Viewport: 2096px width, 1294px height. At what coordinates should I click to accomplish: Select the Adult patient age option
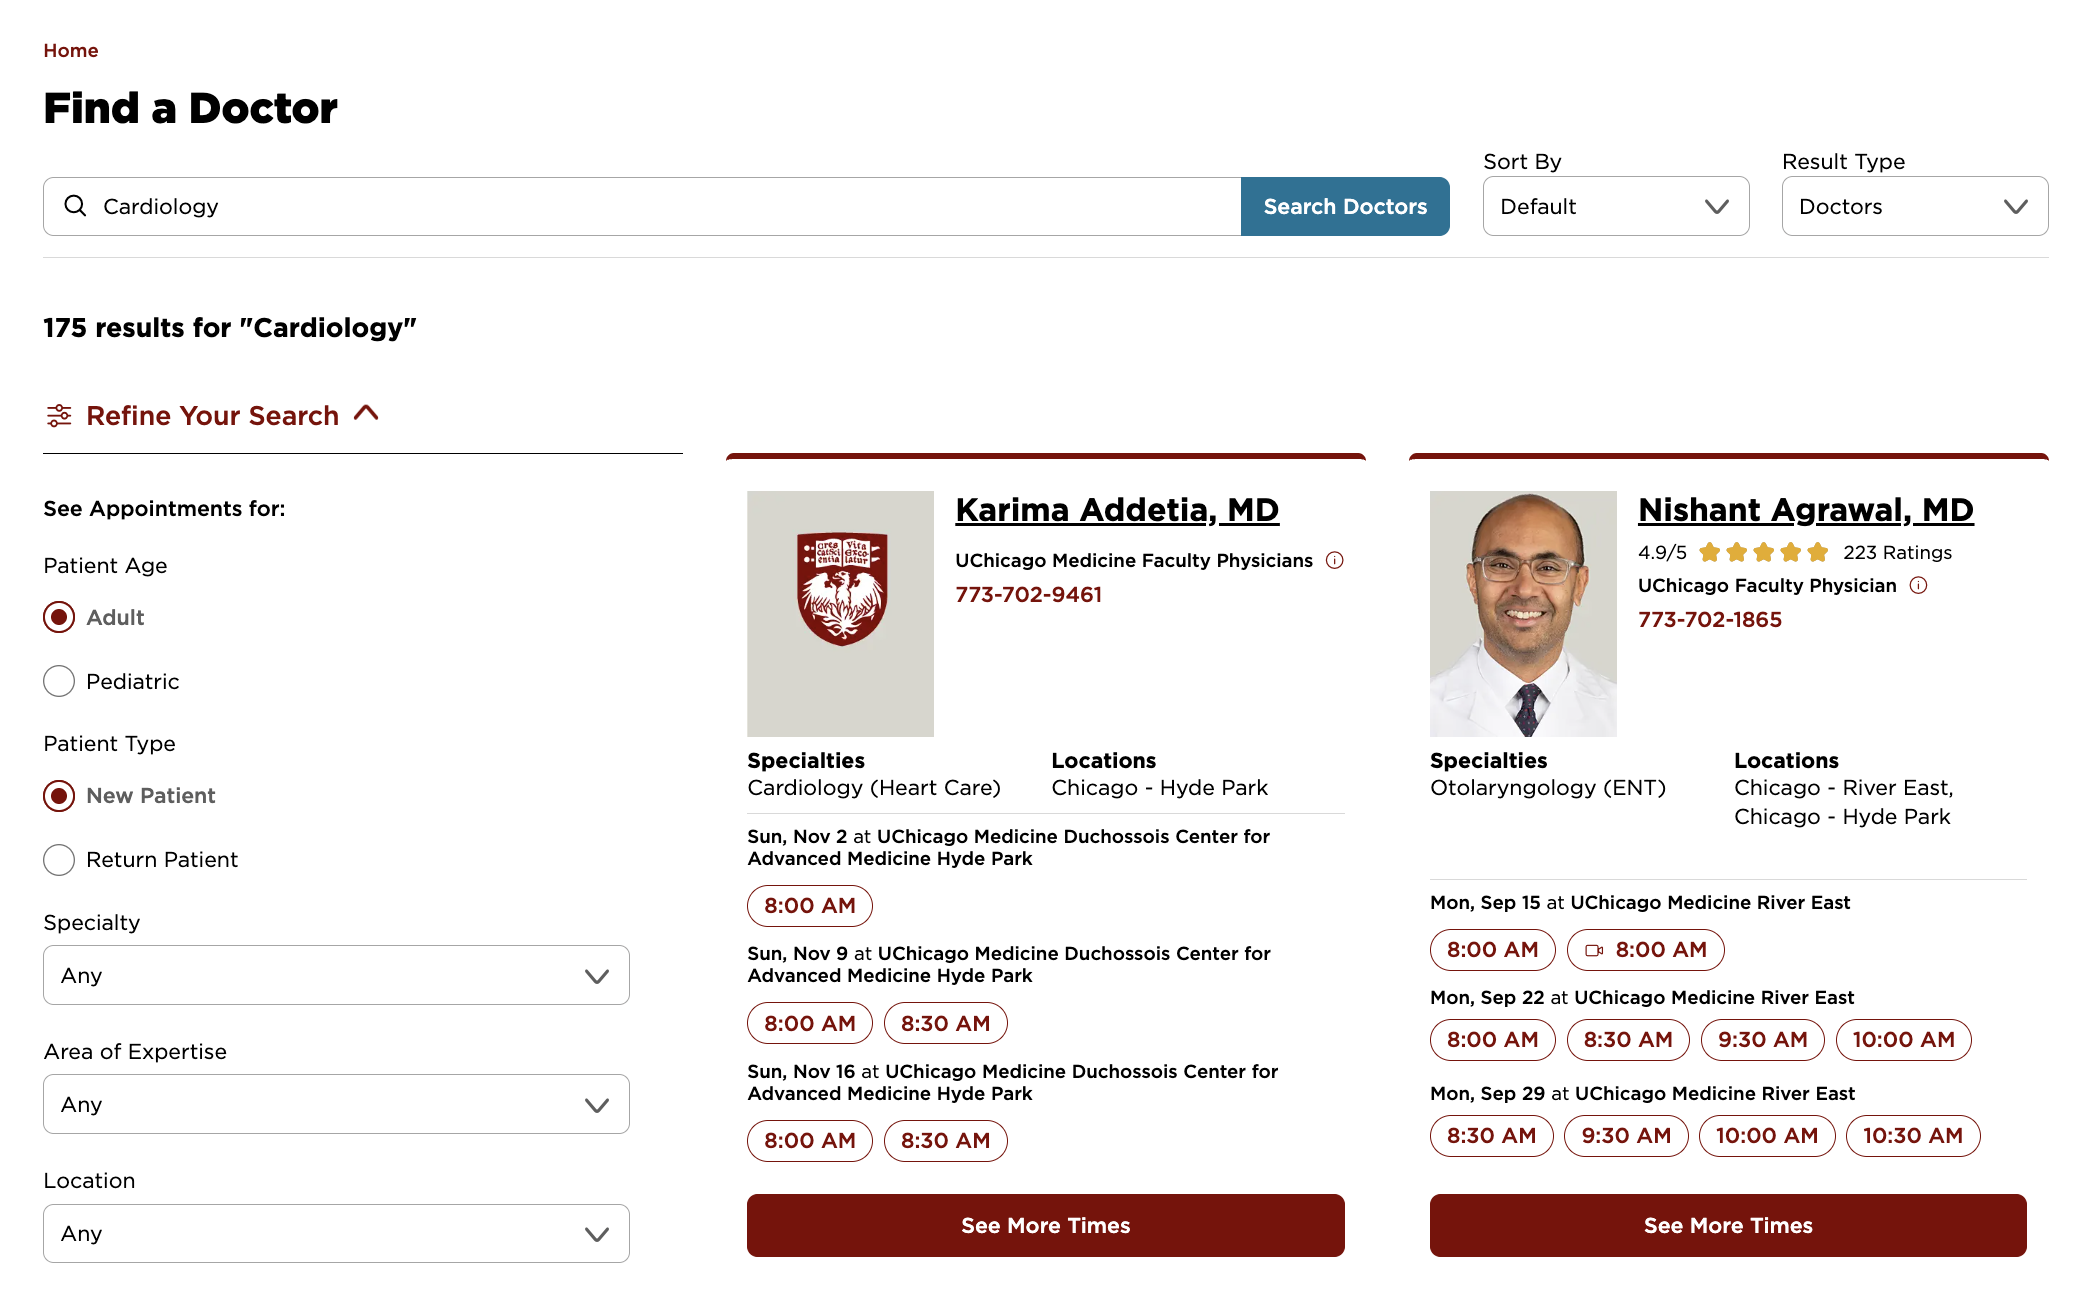pos(59,617)
